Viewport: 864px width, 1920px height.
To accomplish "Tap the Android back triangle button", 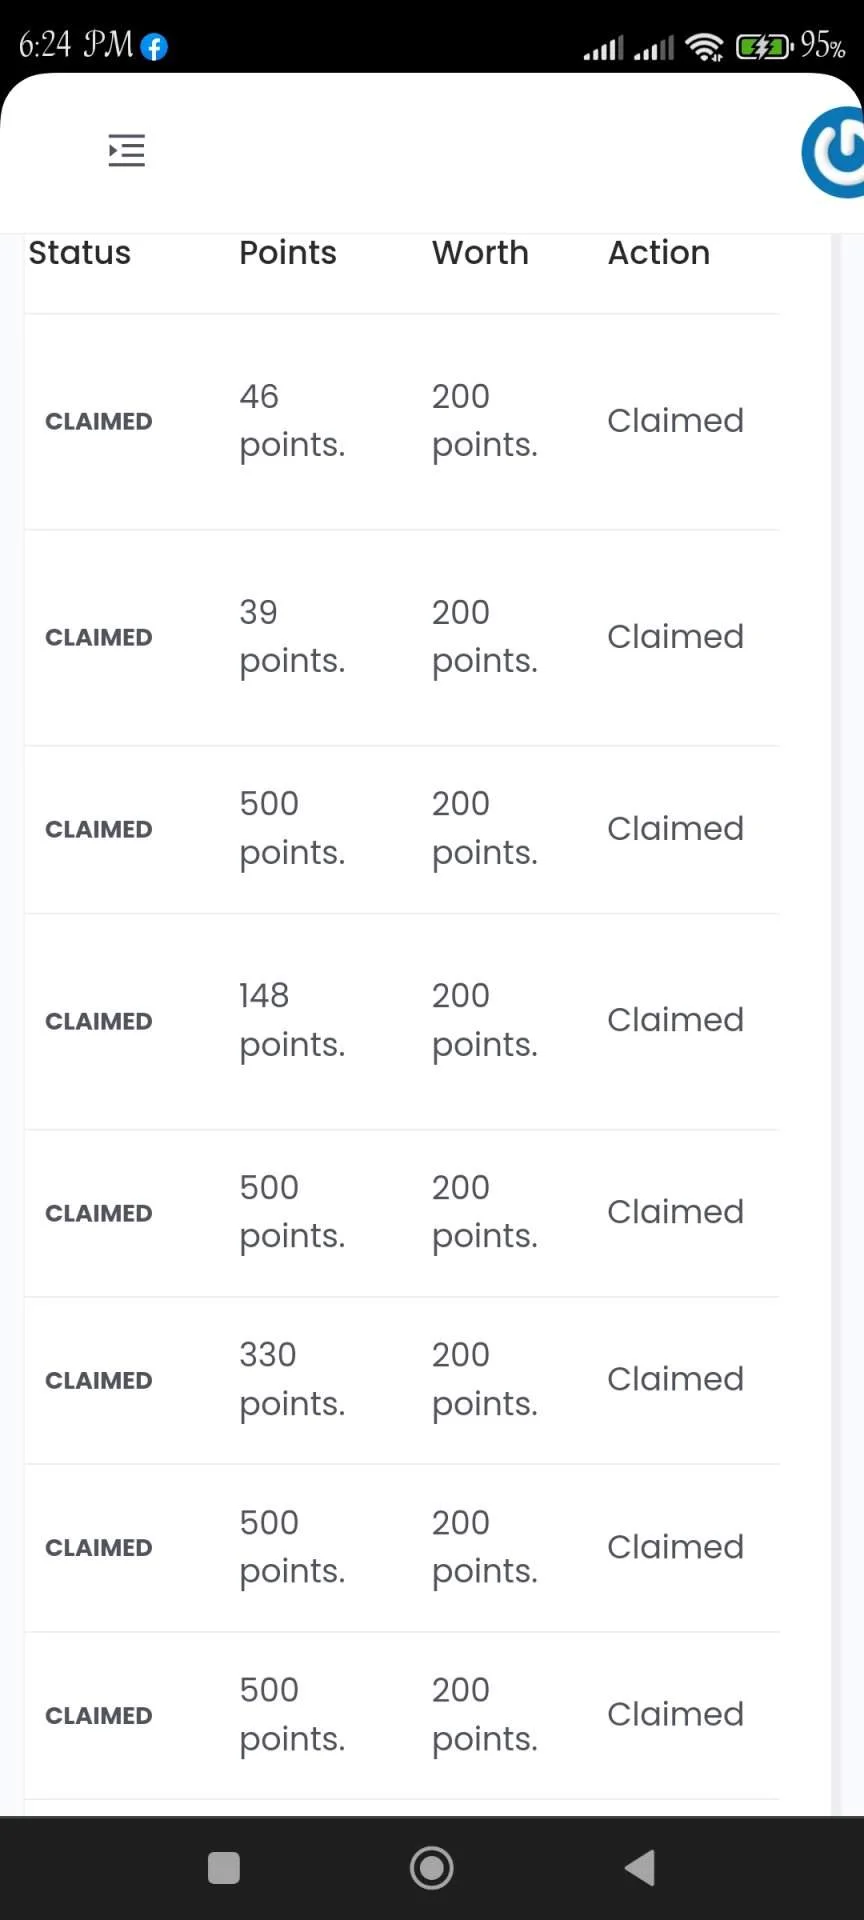I will 639,1867.
